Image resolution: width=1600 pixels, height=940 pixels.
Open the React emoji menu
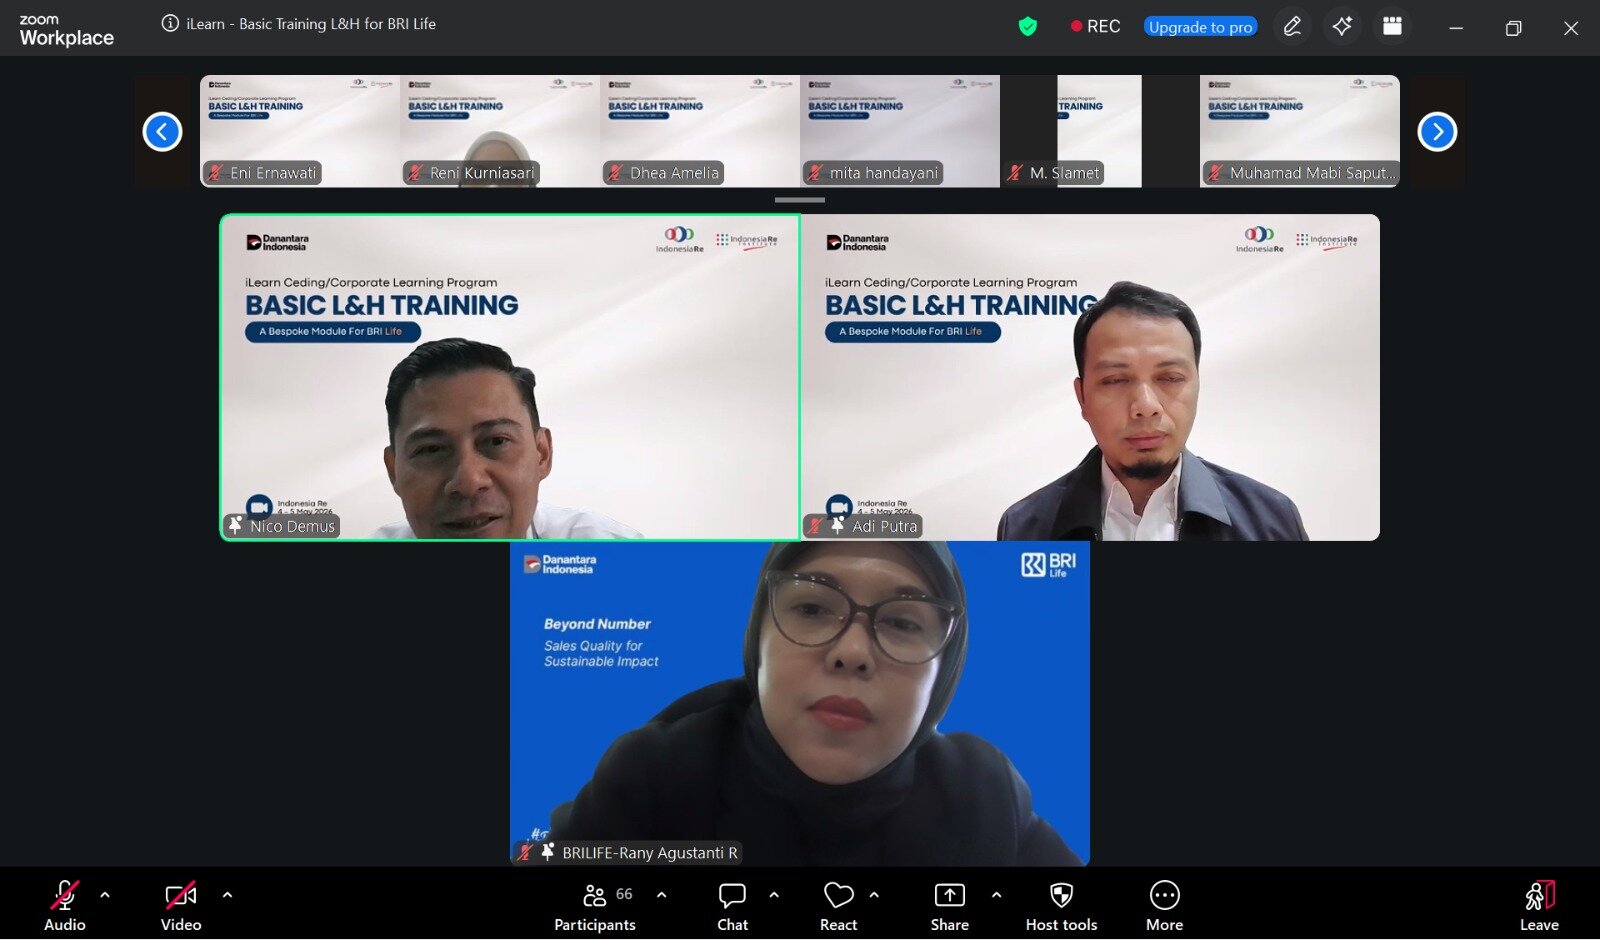(839, 906)
